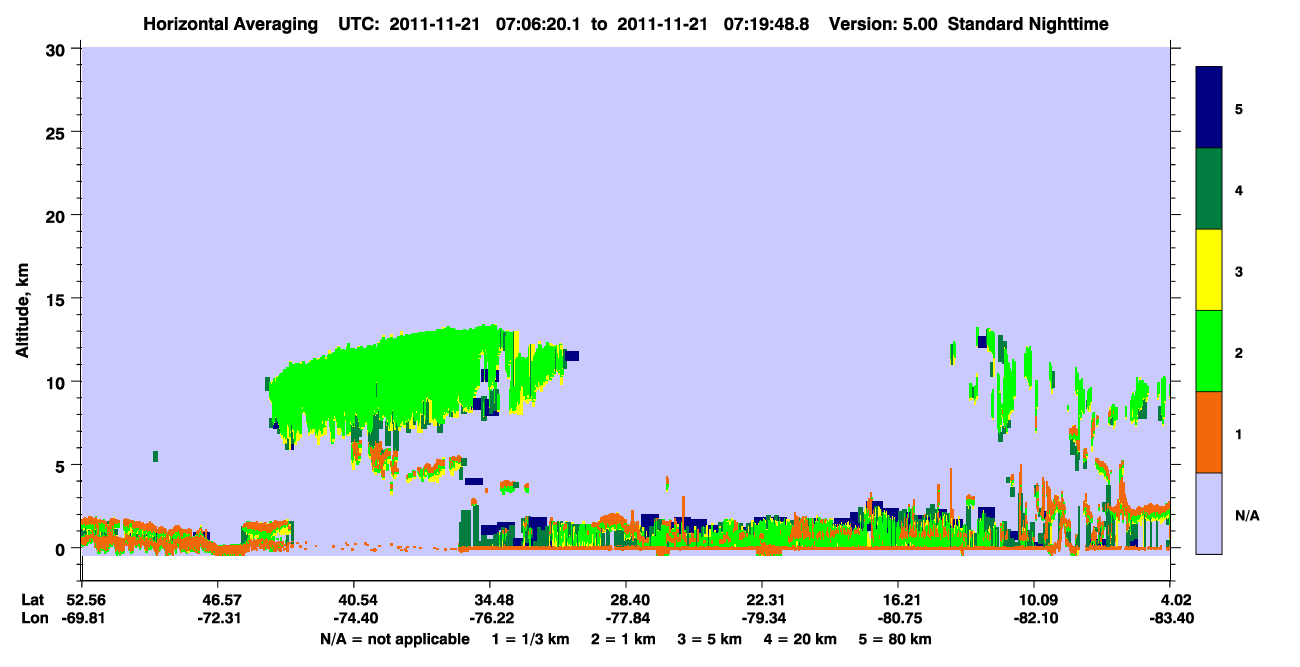The image size is (1300, 667).
Task: Click latitude value 46.57
Action: click(x=217, y=599)
